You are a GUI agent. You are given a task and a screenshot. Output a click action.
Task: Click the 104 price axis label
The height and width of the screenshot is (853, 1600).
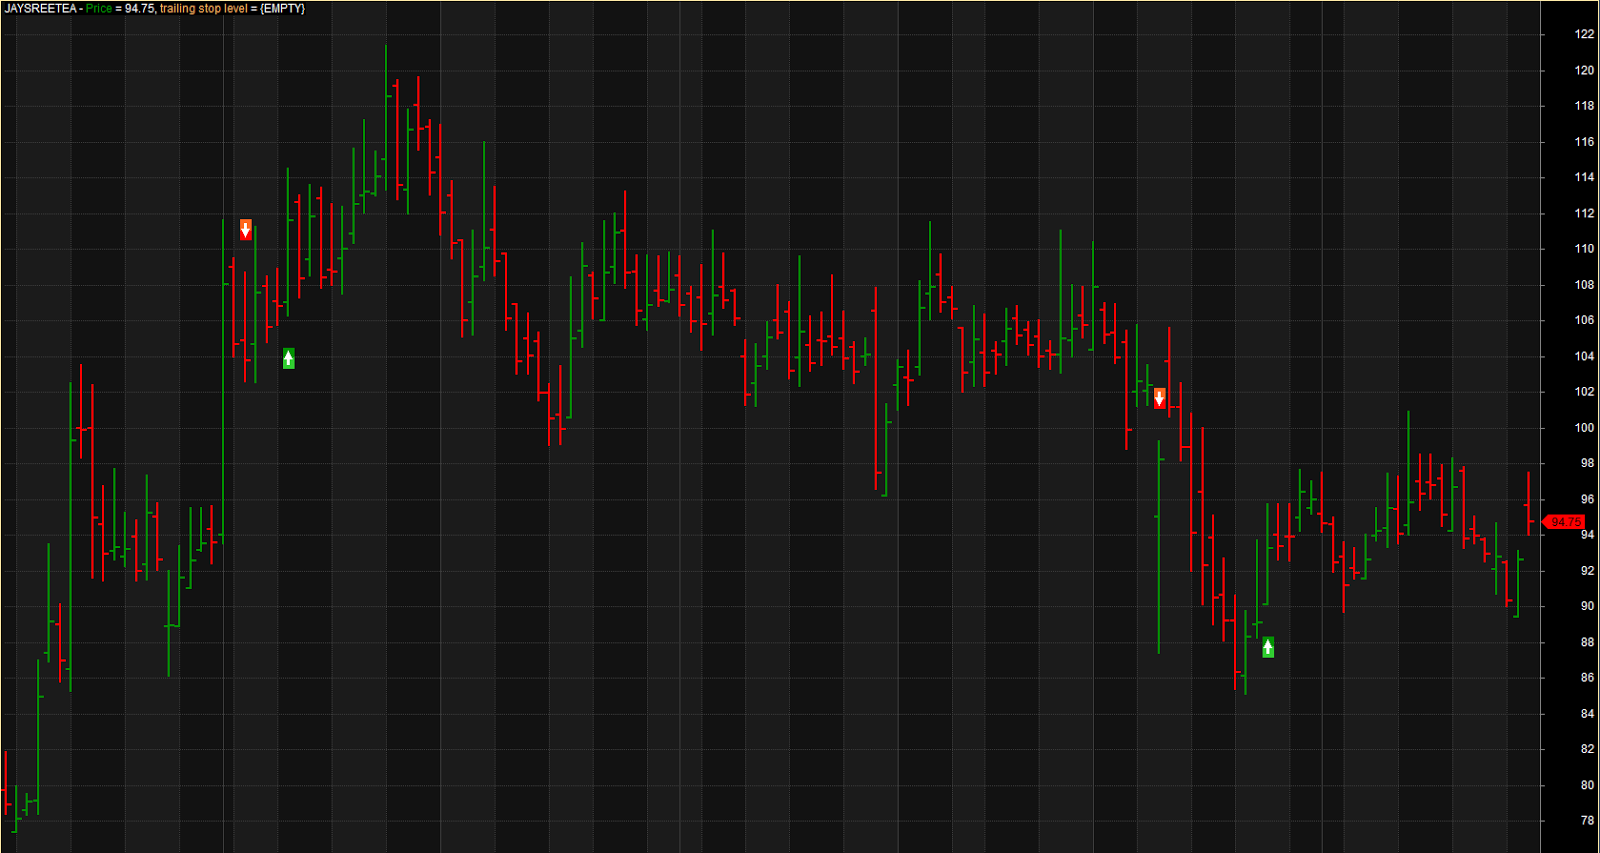[1584, 356]
